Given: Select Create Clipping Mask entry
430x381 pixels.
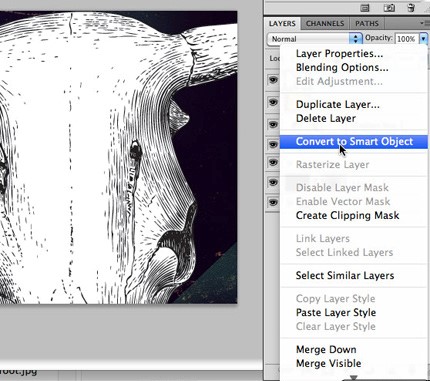Looking at the screenshot, I should click(x=354, y=215).
